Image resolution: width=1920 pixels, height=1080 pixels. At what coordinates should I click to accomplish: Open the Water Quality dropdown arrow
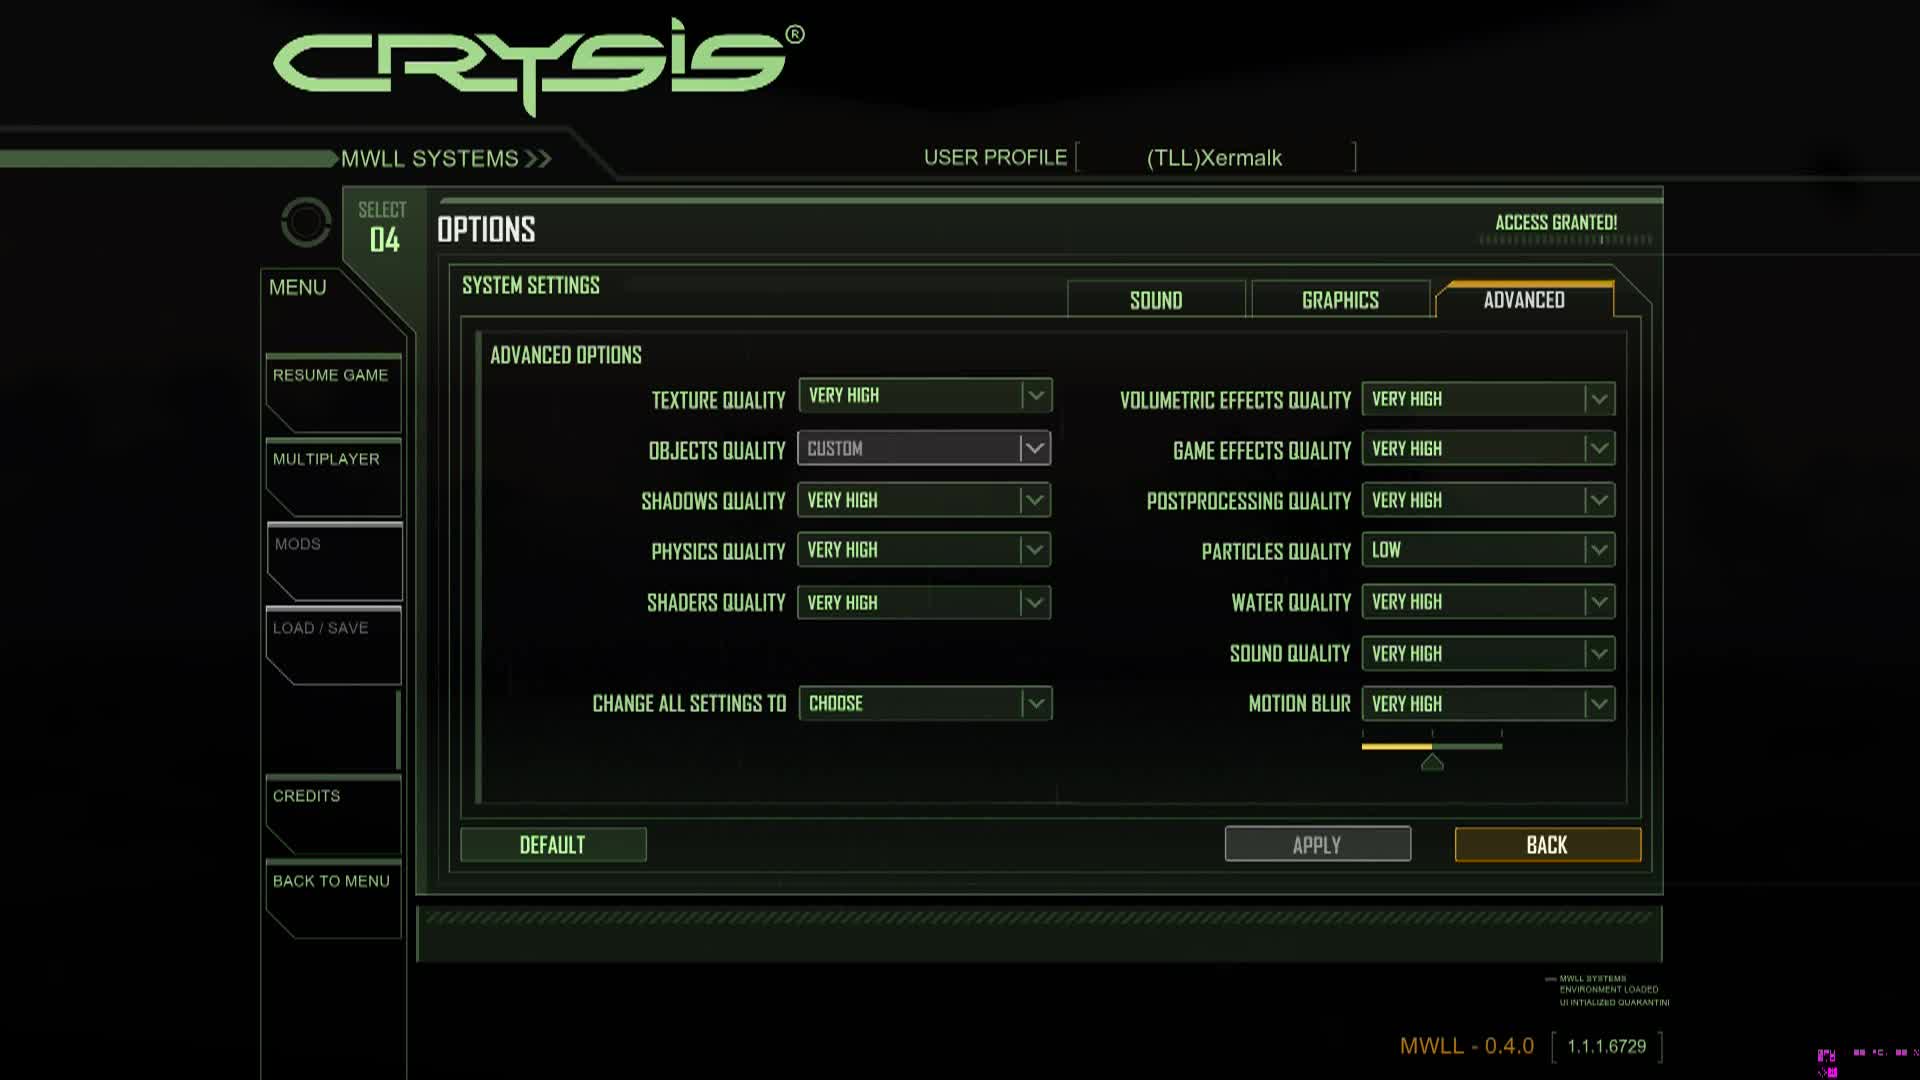[1599, 602]
